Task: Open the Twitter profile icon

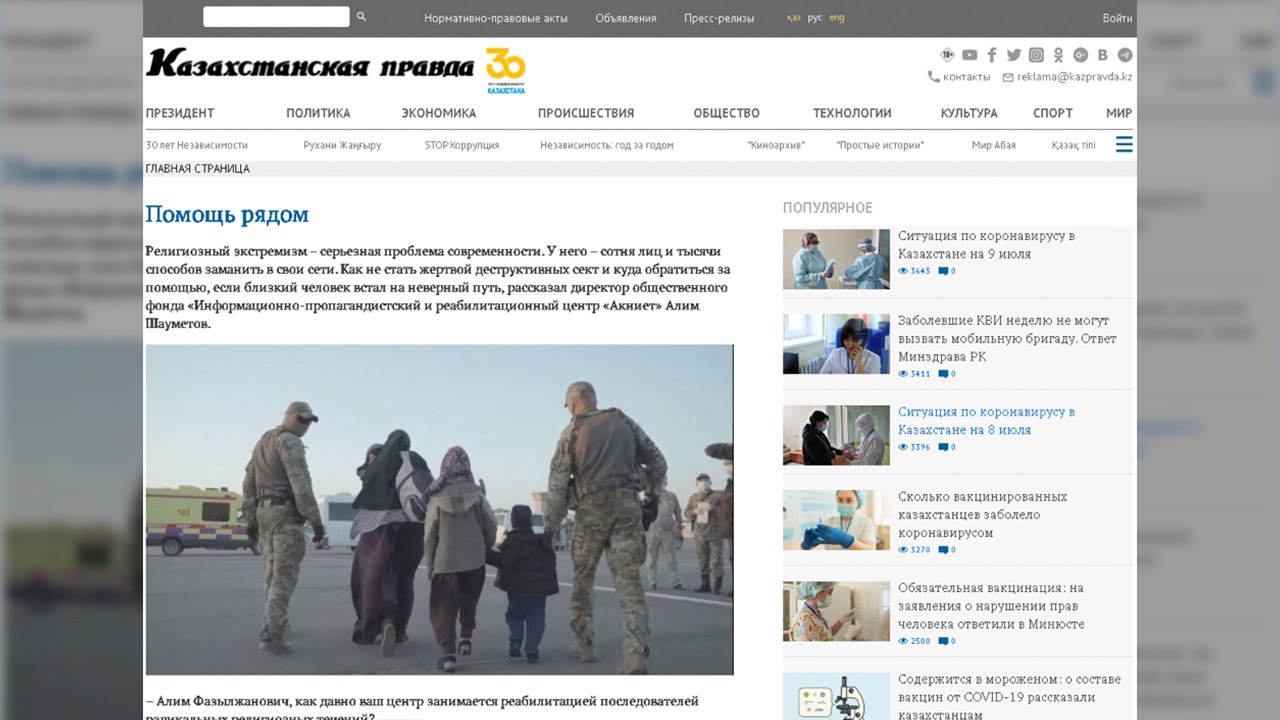Action: click(1014, 55)
